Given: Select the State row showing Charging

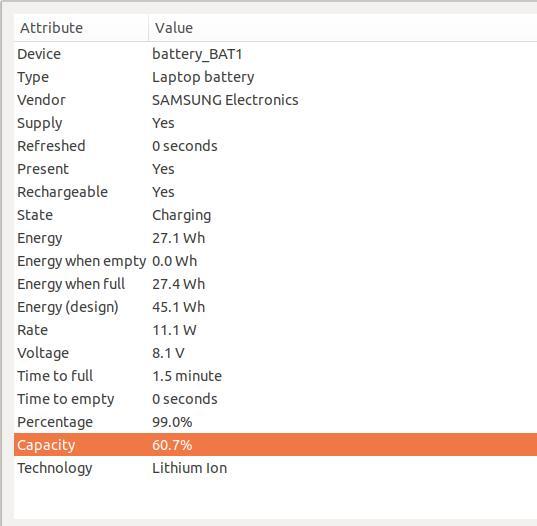Looking at the screenshot, I should click(x=276, y=215).
